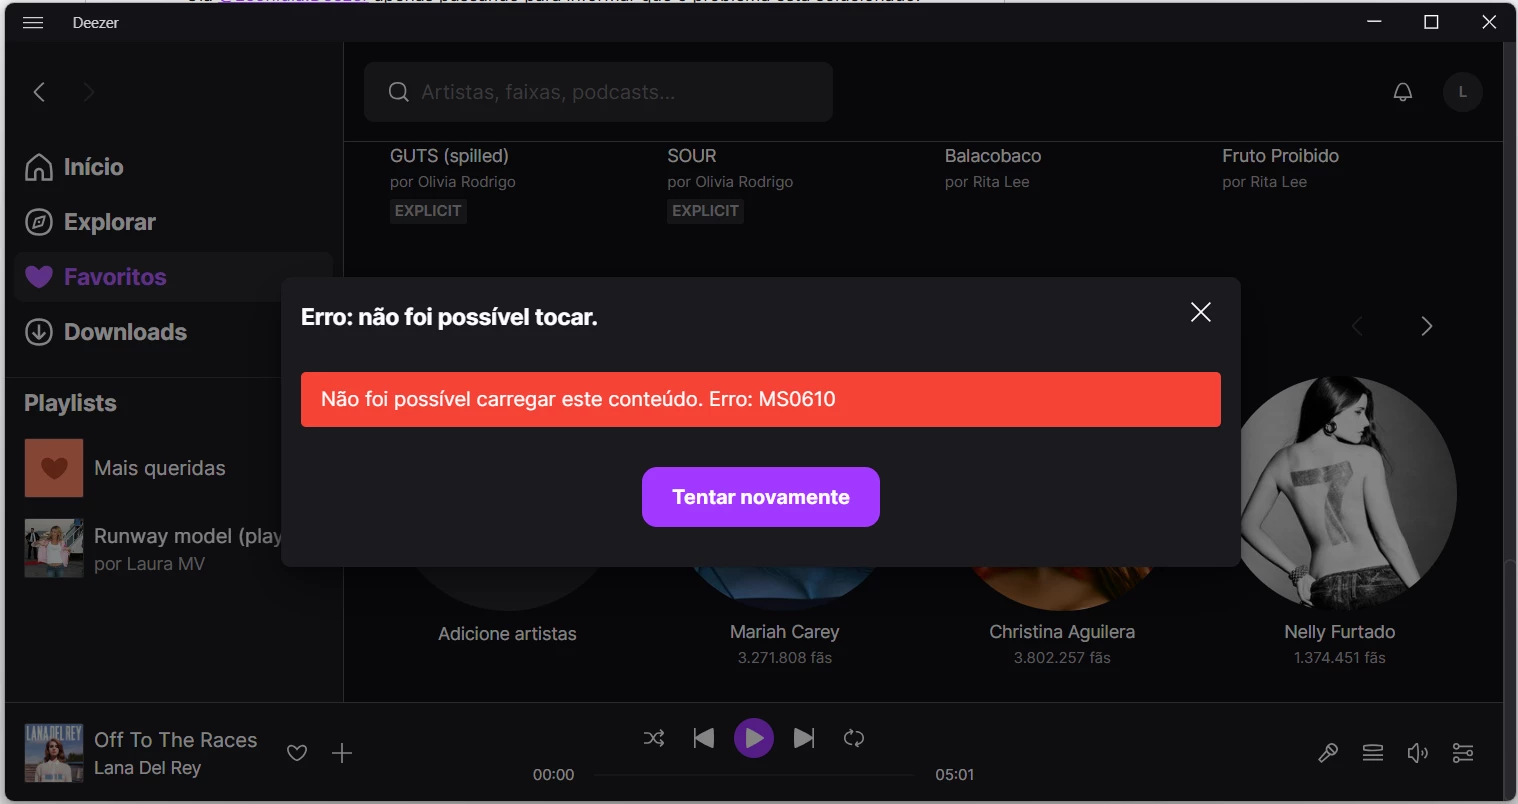Viewport: 1518px width, 804px height.
Task: Open notifications bell
Action: 1403,92
